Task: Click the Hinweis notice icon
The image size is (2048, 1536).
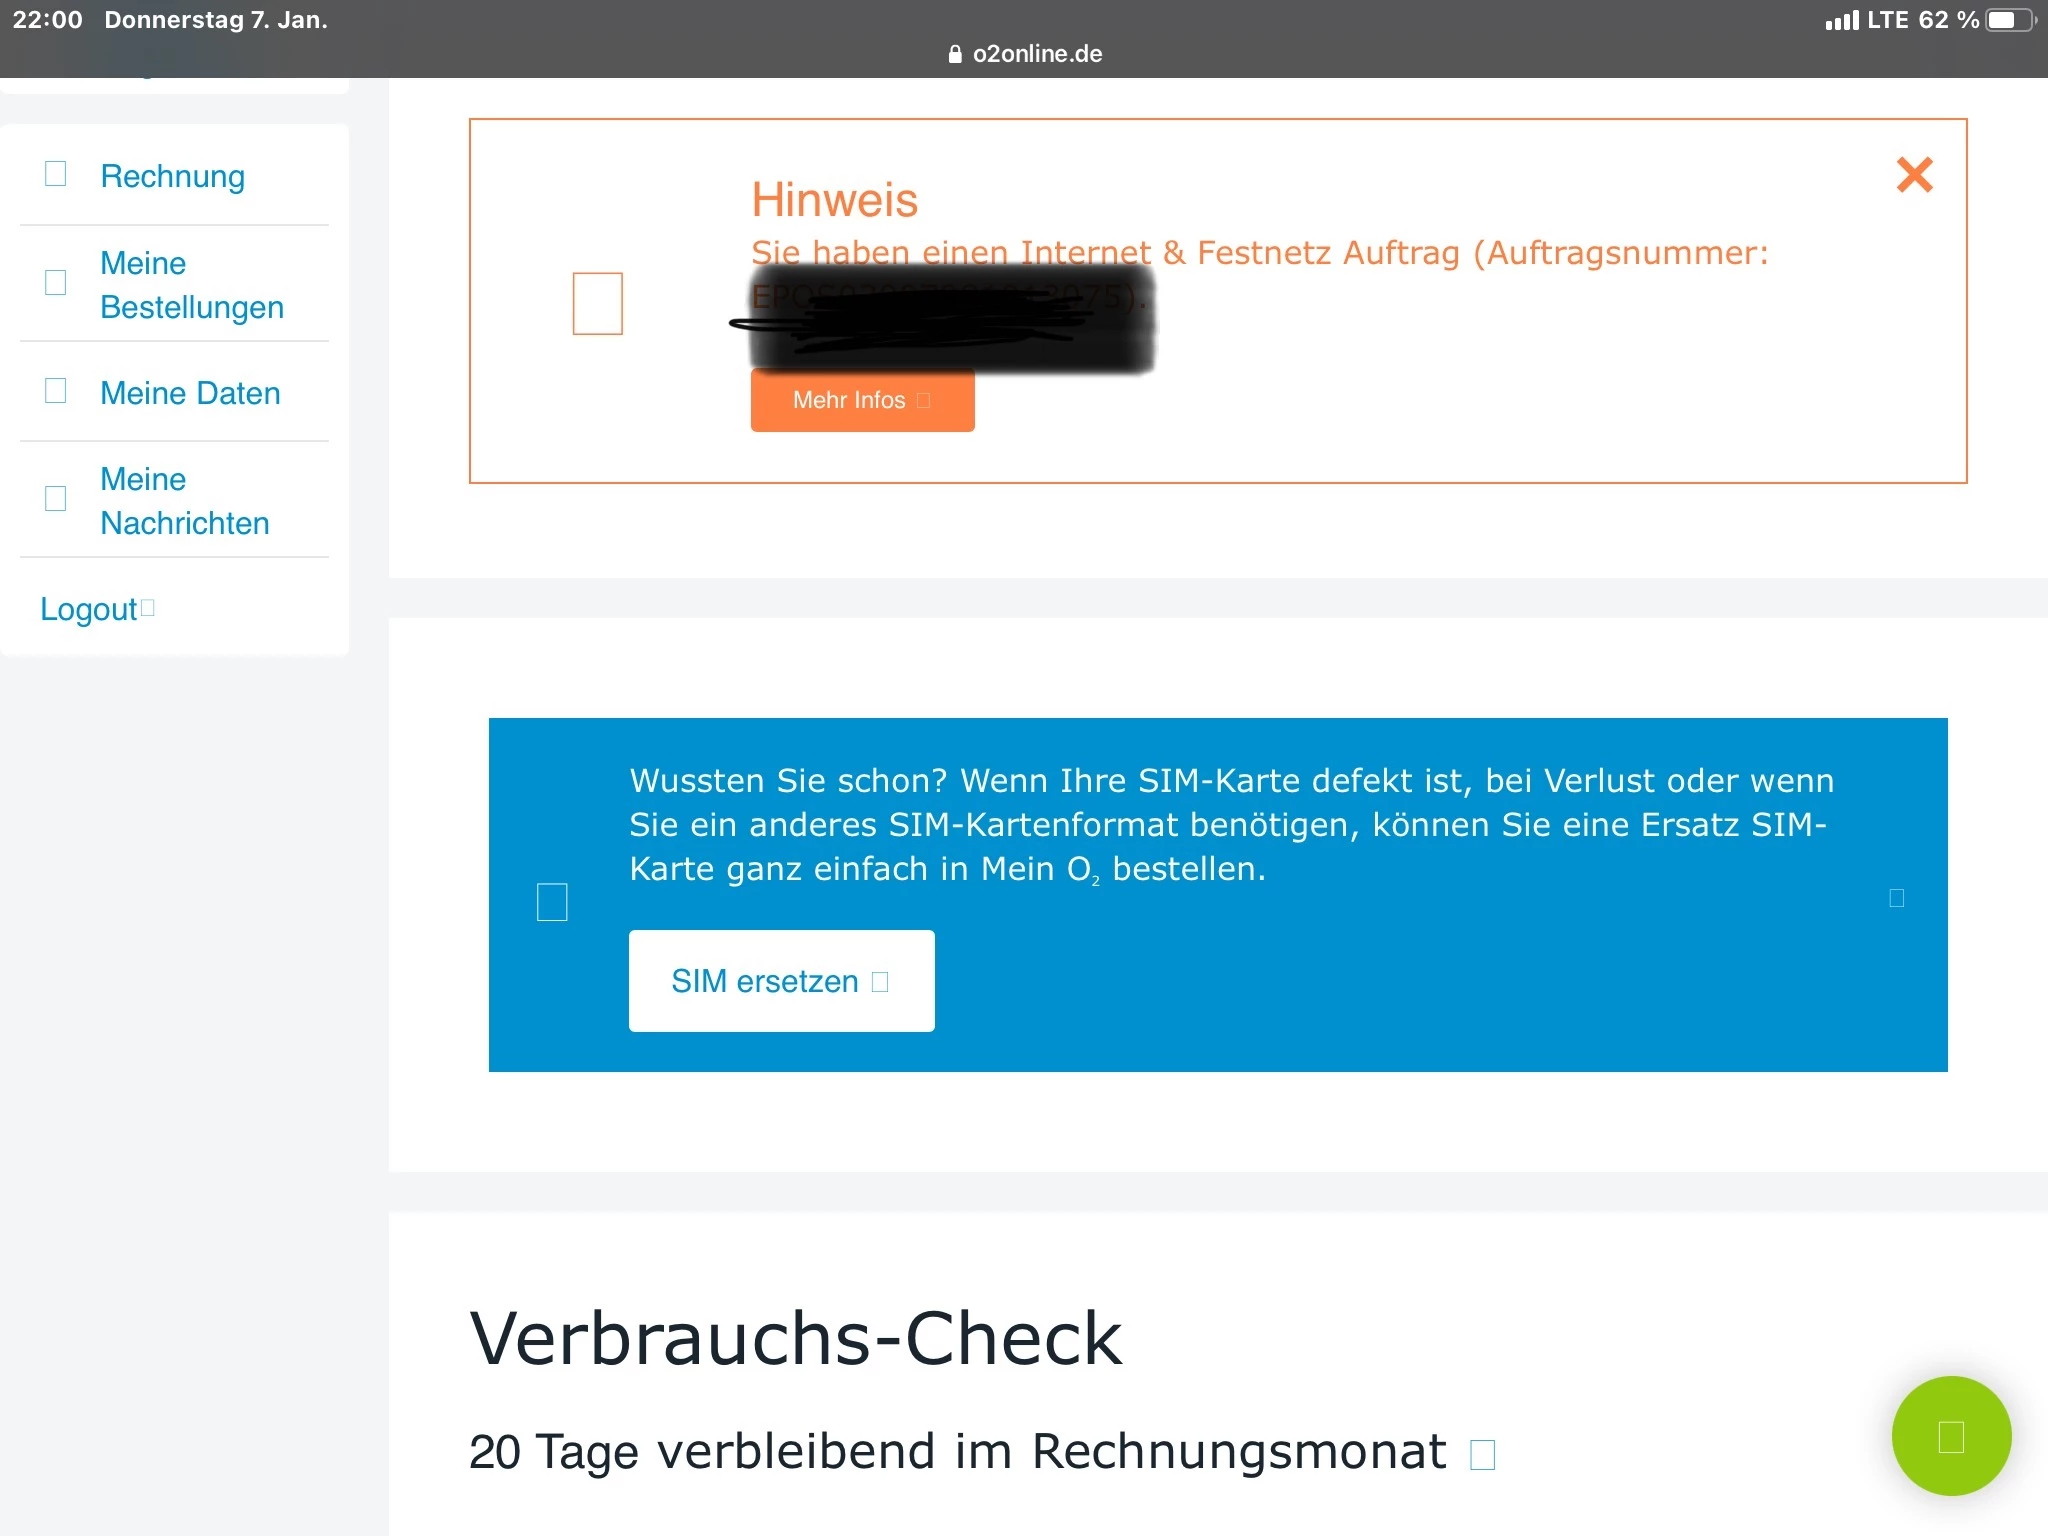Action: point(597,303)
